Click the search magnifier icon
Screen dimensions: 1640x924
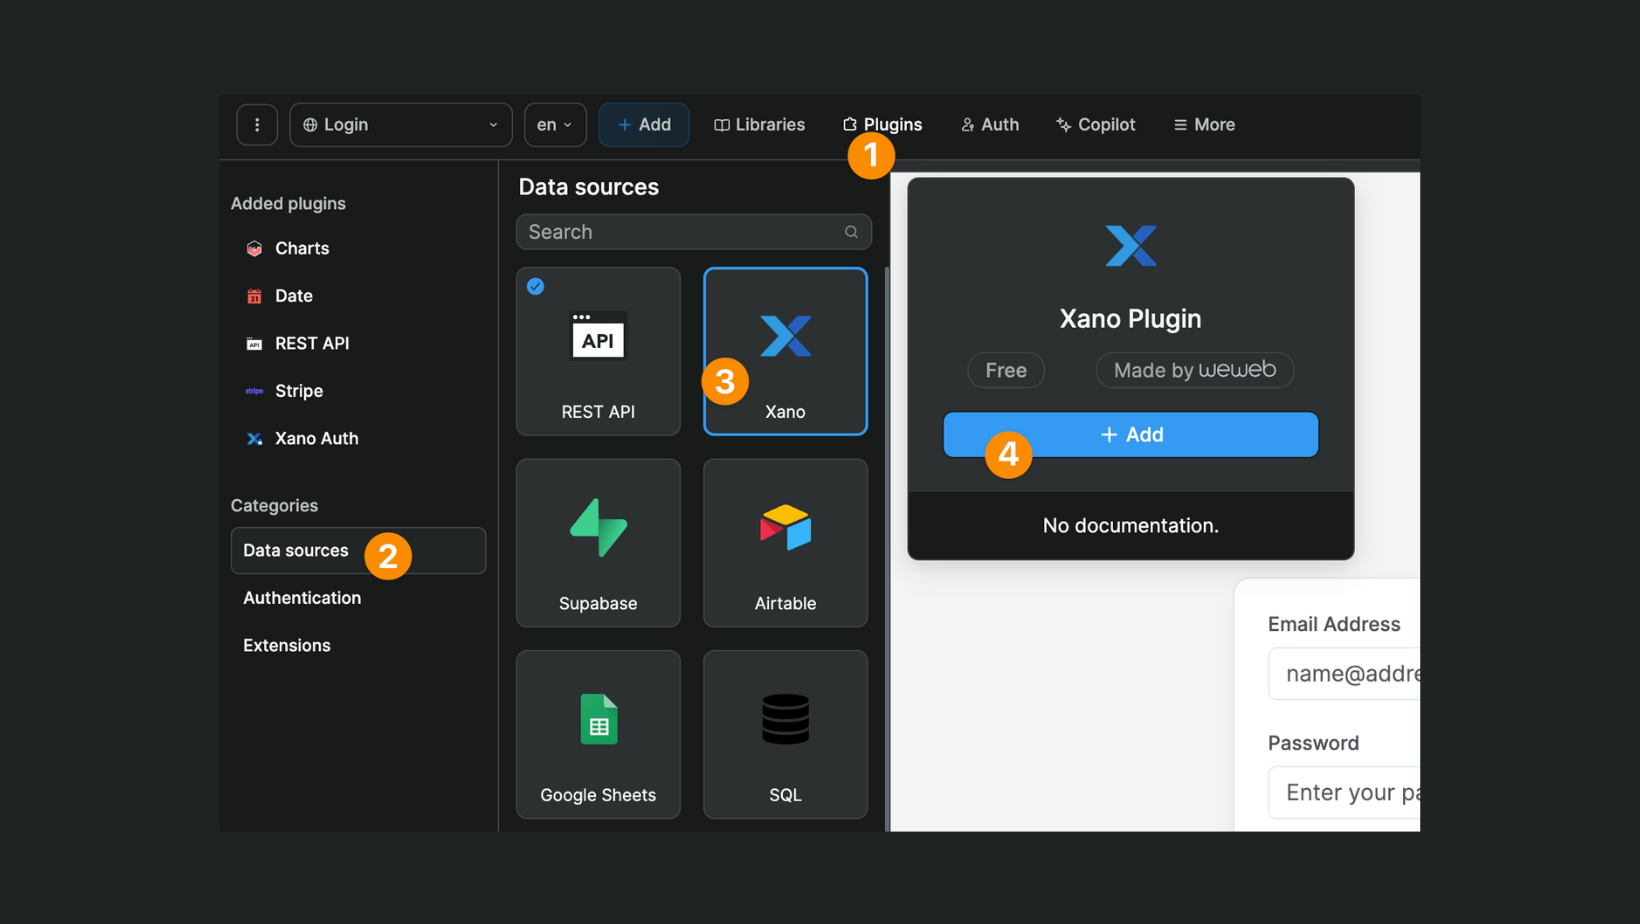click(x=851, y=231)
